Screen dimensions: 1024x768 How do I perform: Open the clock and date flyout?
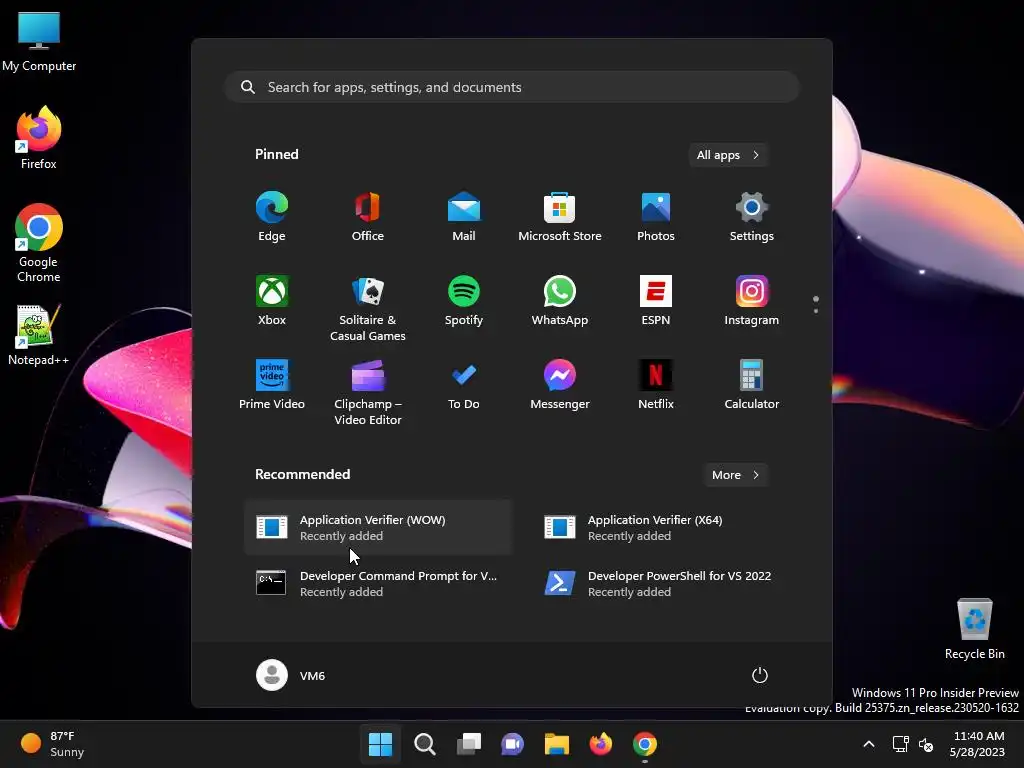978,744
